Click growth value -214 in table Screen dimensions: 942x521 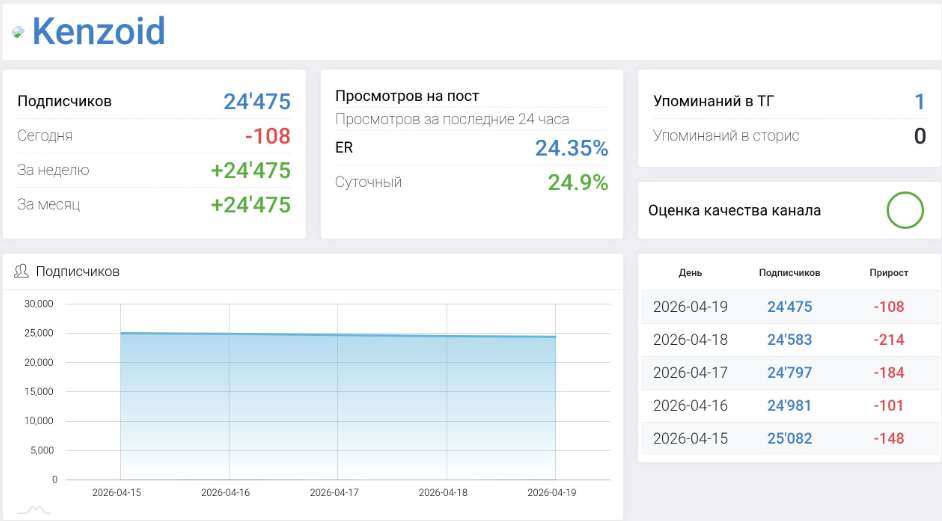[x=889, y=340]
